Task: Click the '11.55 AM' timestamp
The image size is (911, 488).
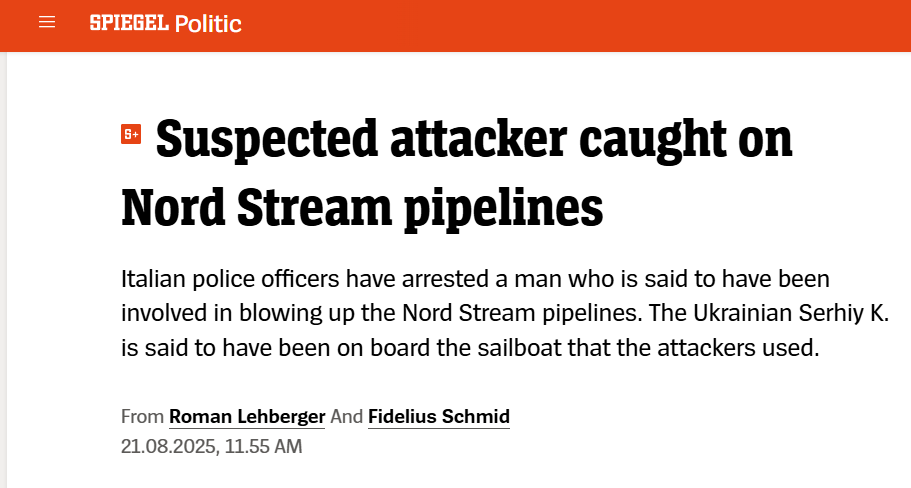Action: 263,446
